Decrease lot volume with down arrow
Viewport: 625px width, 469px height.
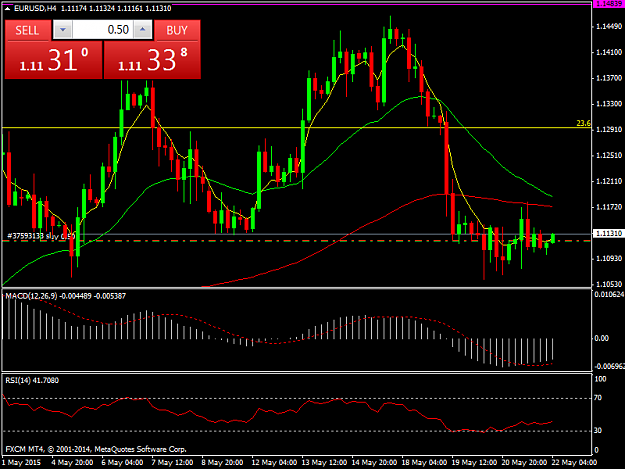63,30
